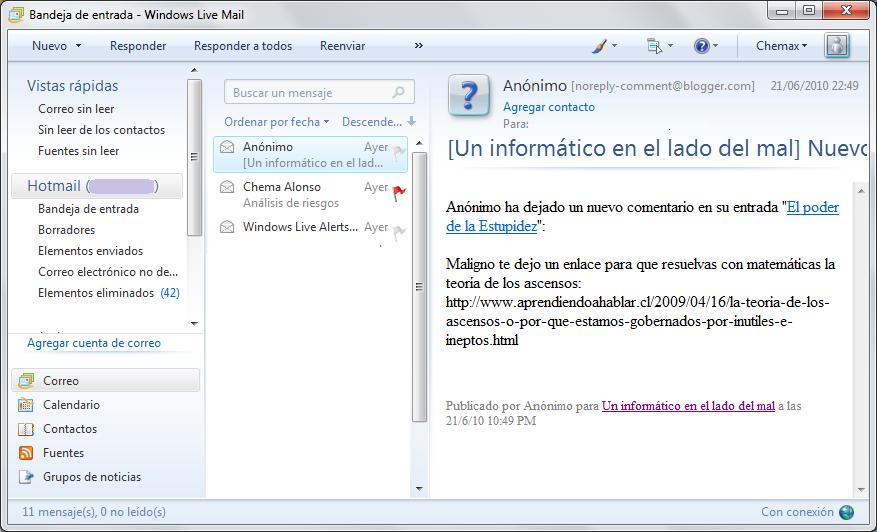The height and width of the screenshot is (532, 877).
Task: Open the layout menus icon
Action: point(659,46)
